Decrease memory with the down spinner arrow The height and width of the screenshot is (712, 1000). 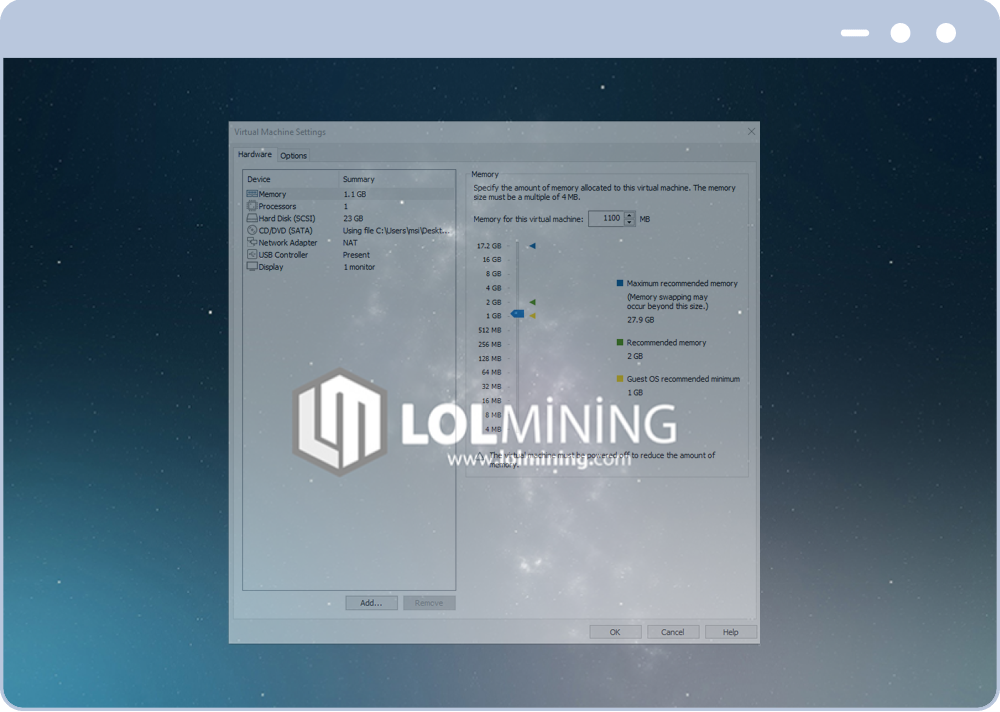pyautogui.click(x=629, y=222)
